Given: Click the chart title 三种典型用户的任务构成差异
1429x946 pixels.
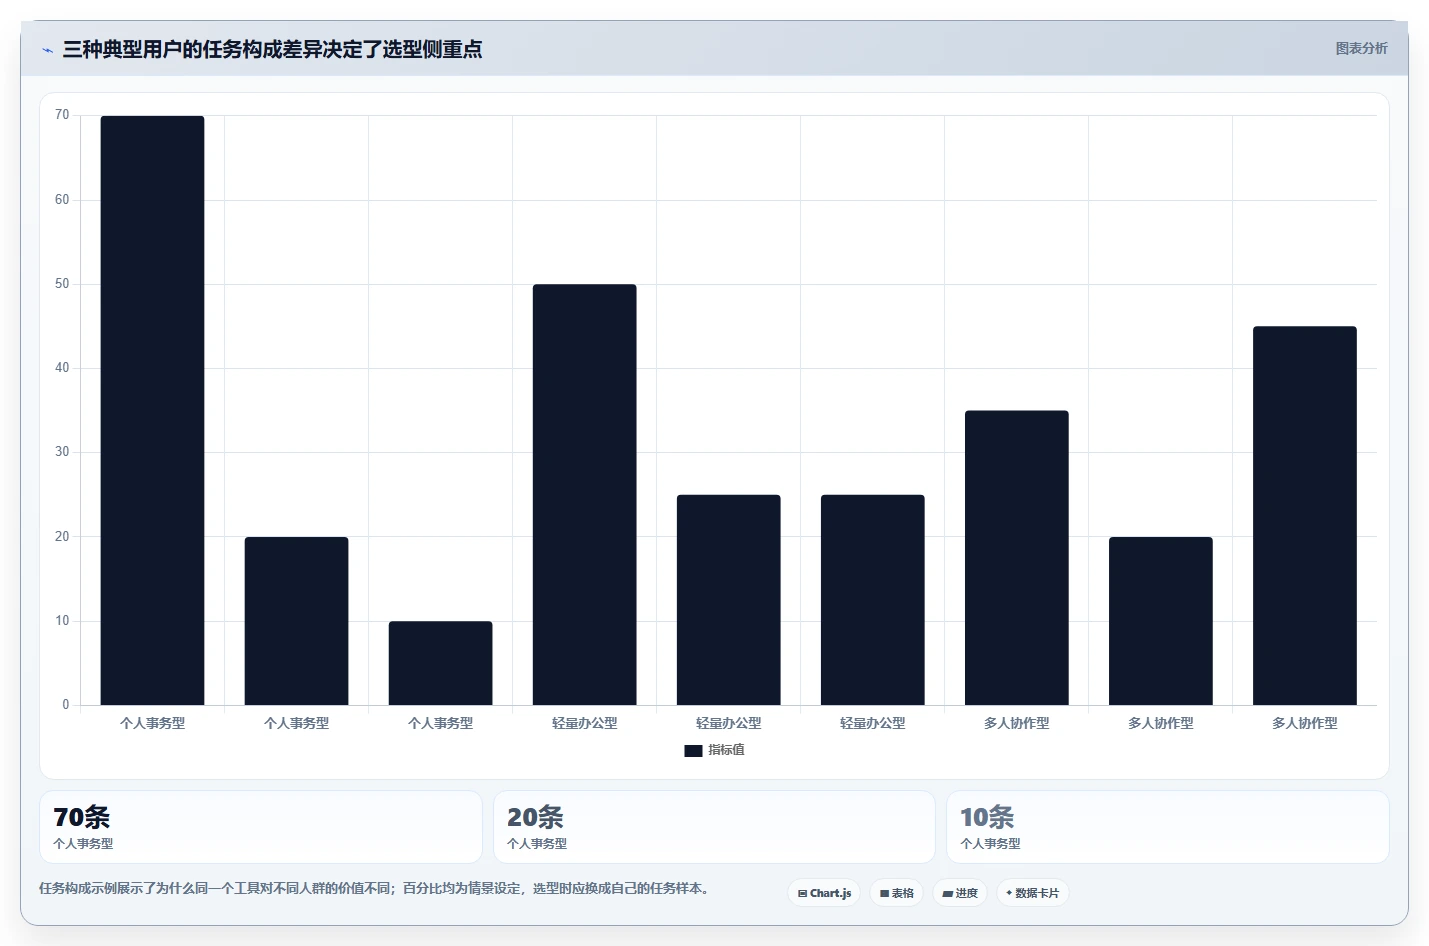Looking at the screenshot, I should tap(272, 49).
